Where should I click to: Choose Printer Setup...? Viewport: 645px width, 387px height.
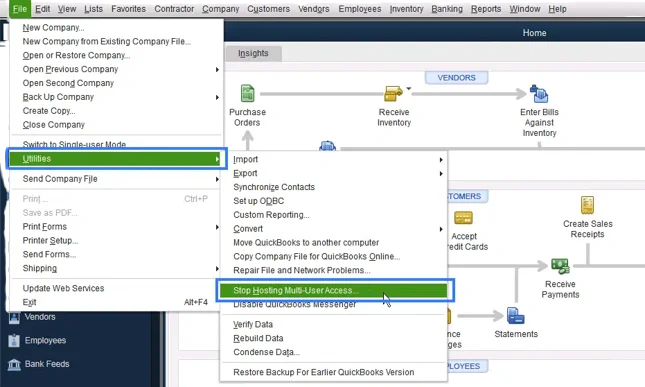coord(50,241)
